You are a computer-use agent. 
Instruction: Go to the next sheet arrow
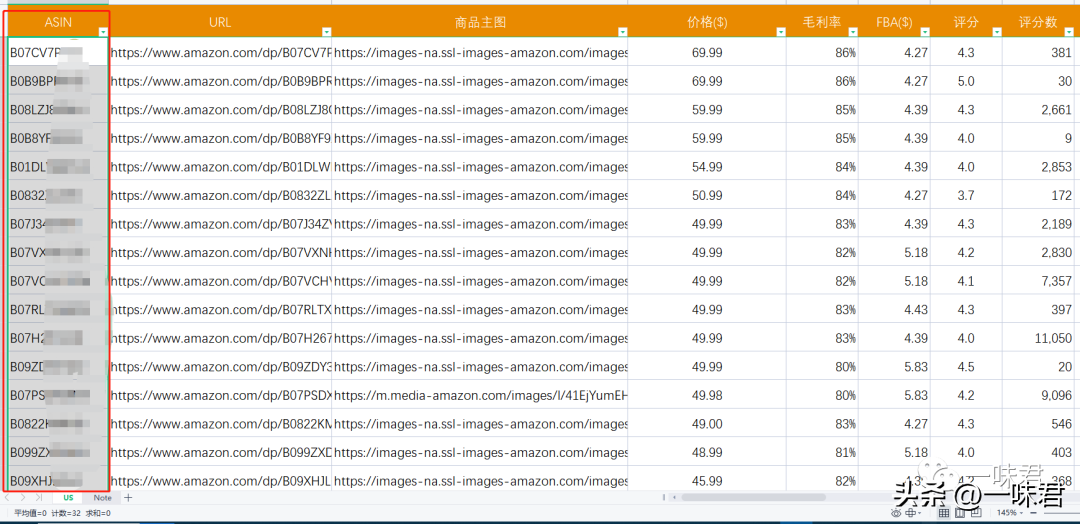(23, 497)
